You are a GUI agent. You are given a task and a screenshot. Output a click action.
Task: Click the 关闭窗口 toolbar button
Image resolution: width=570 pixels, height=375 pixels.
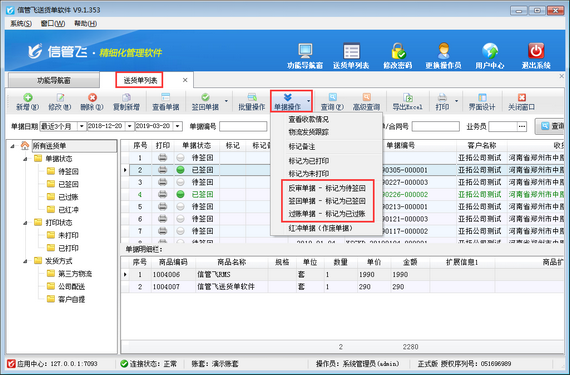coord(522,102)
